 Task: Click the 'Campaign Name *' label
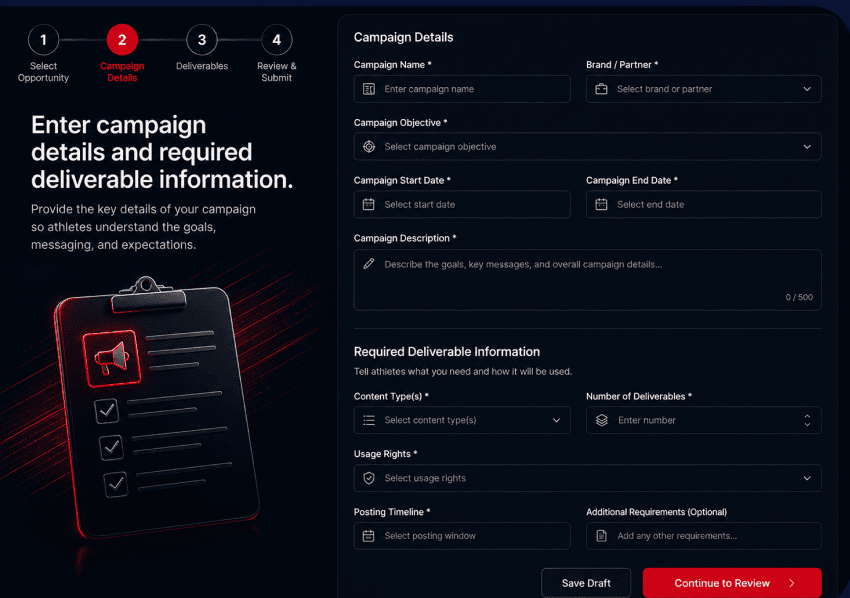click(x=392, y=65)
